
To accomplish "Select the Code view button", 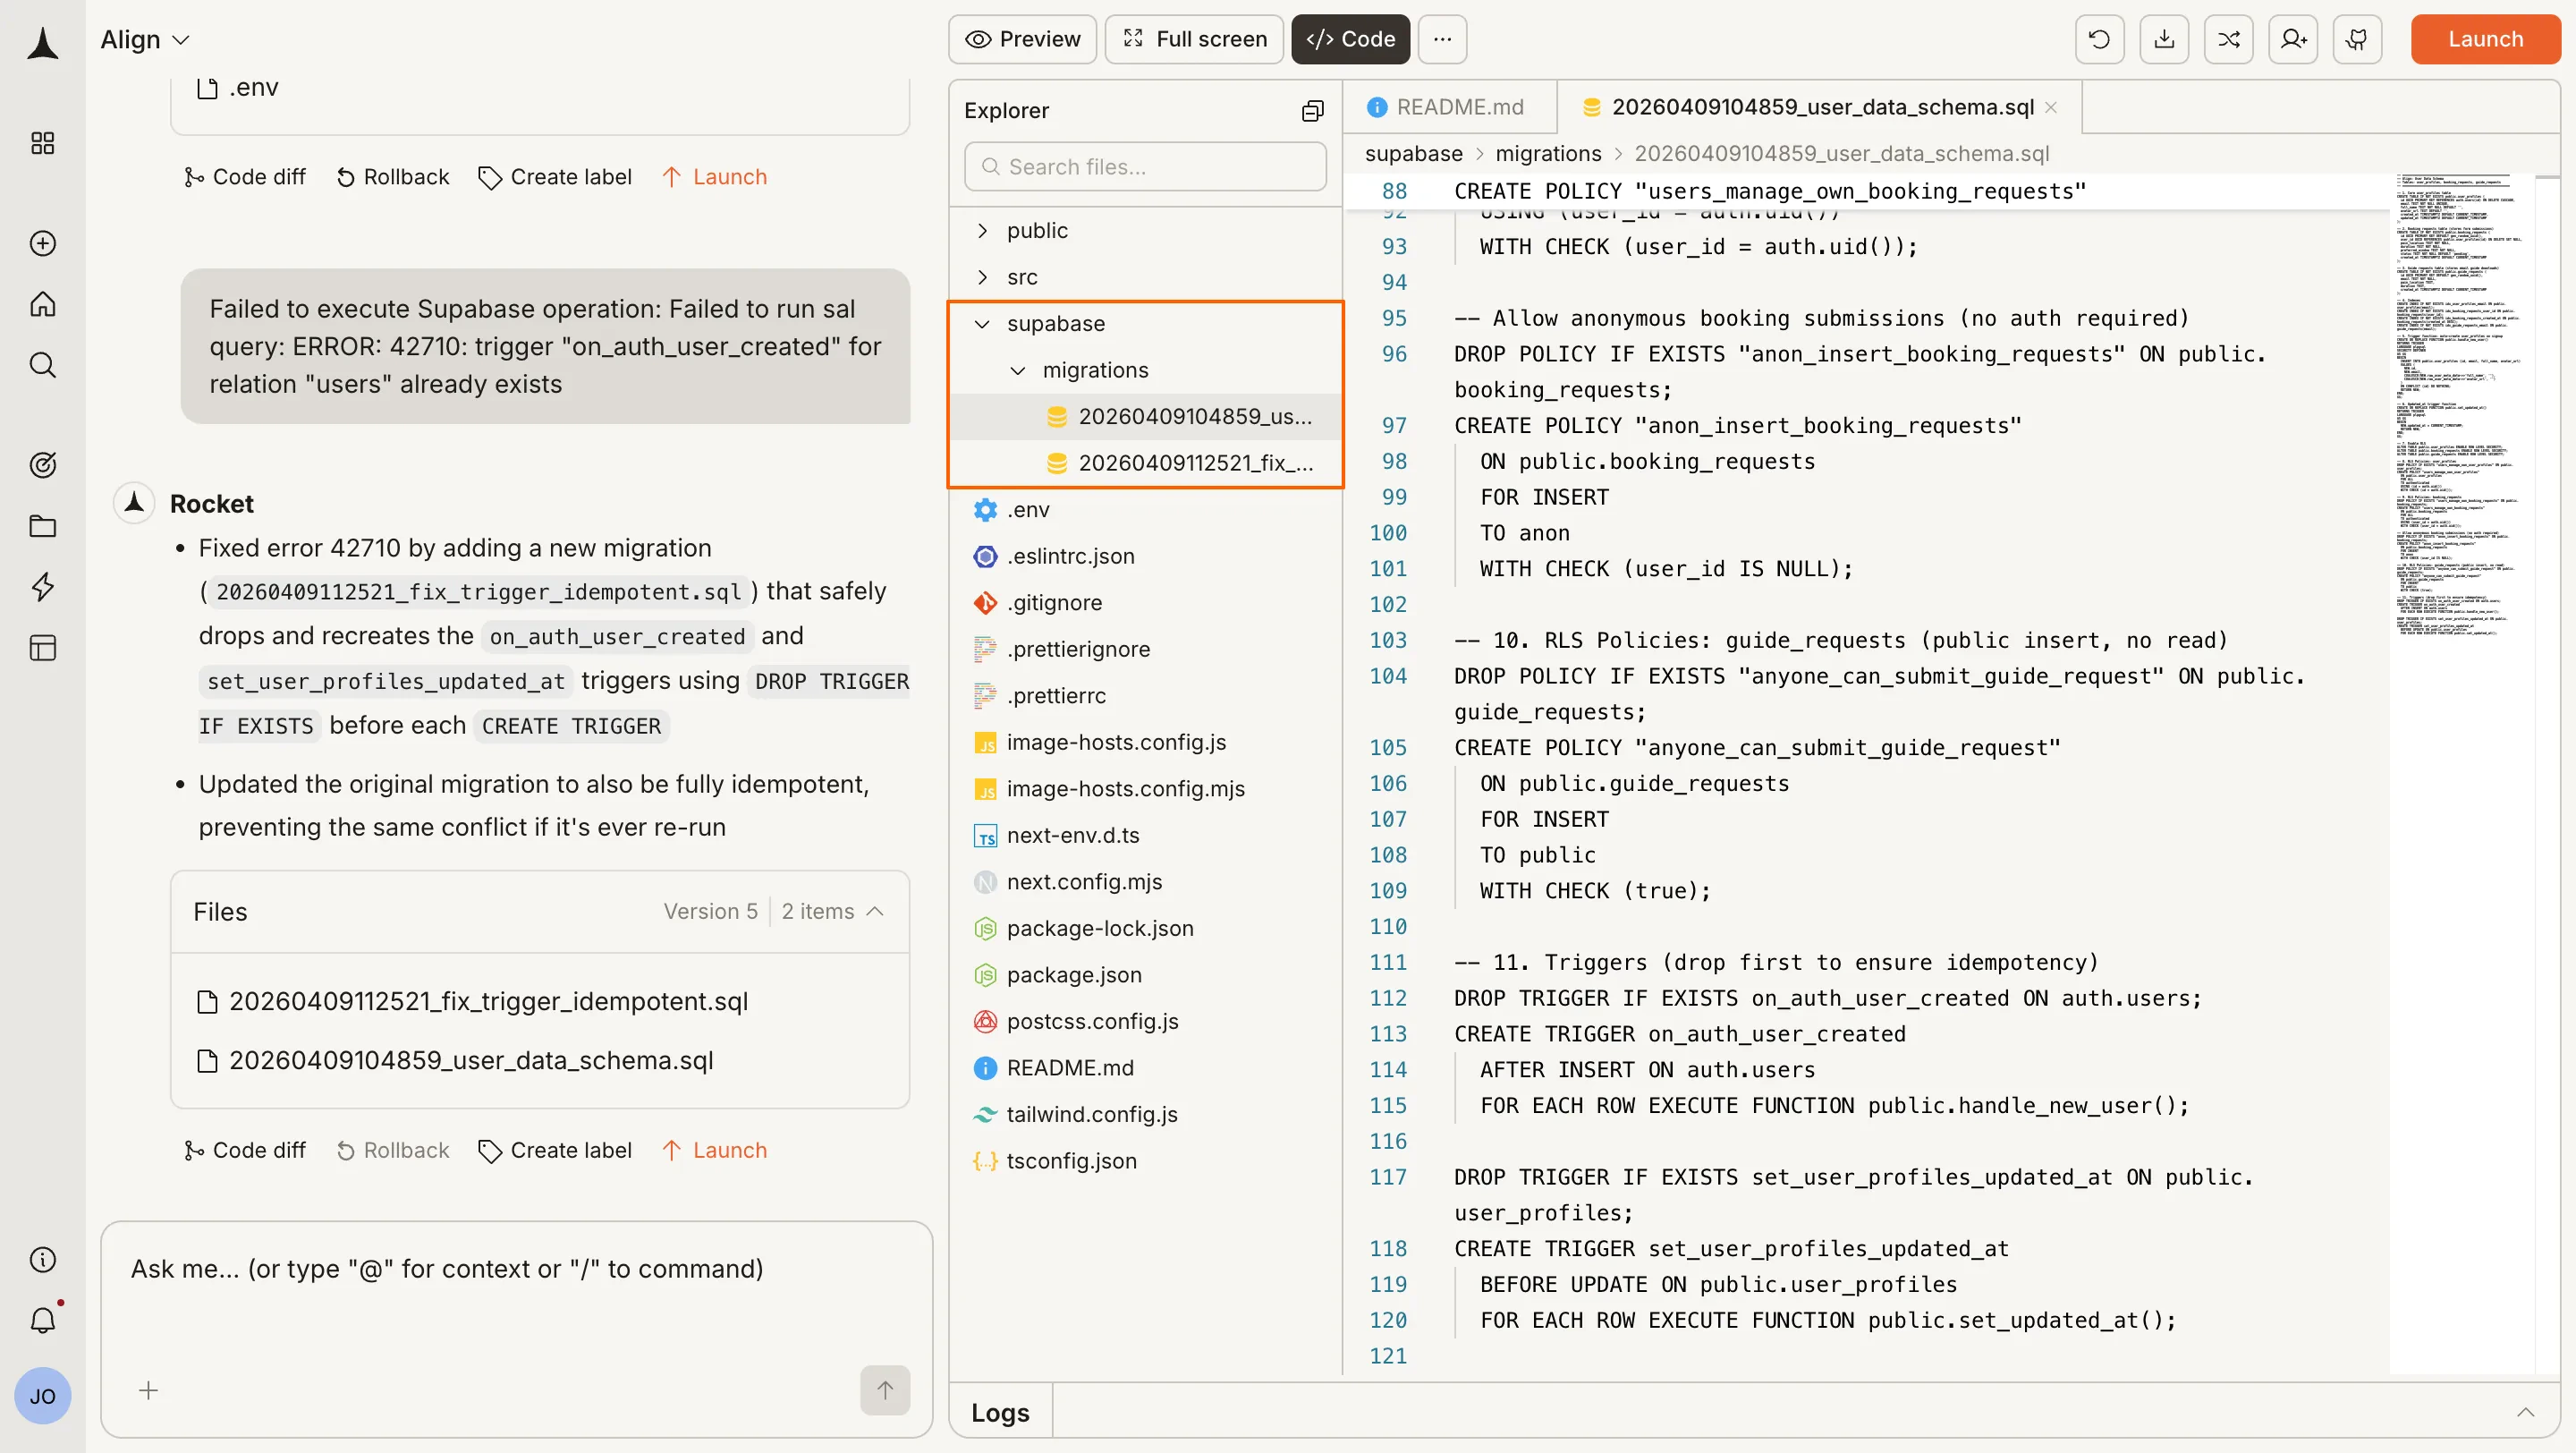I will pos(1350,39).
